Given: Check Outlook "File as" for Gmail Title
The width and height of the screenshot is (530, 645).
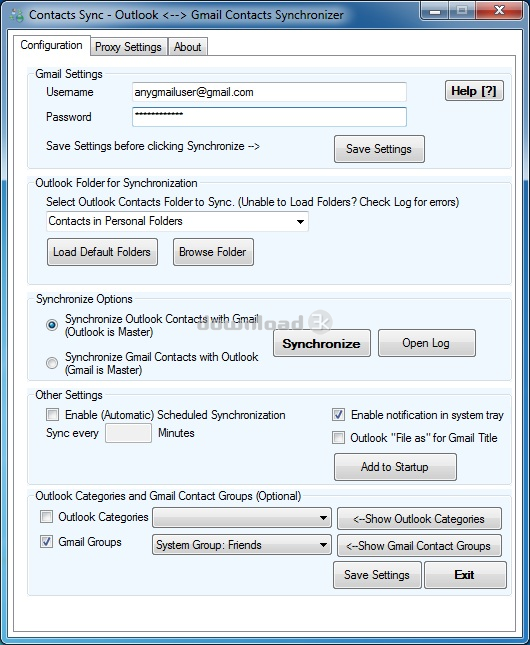Looking at the screenshot, I should [x=338, y=437].
